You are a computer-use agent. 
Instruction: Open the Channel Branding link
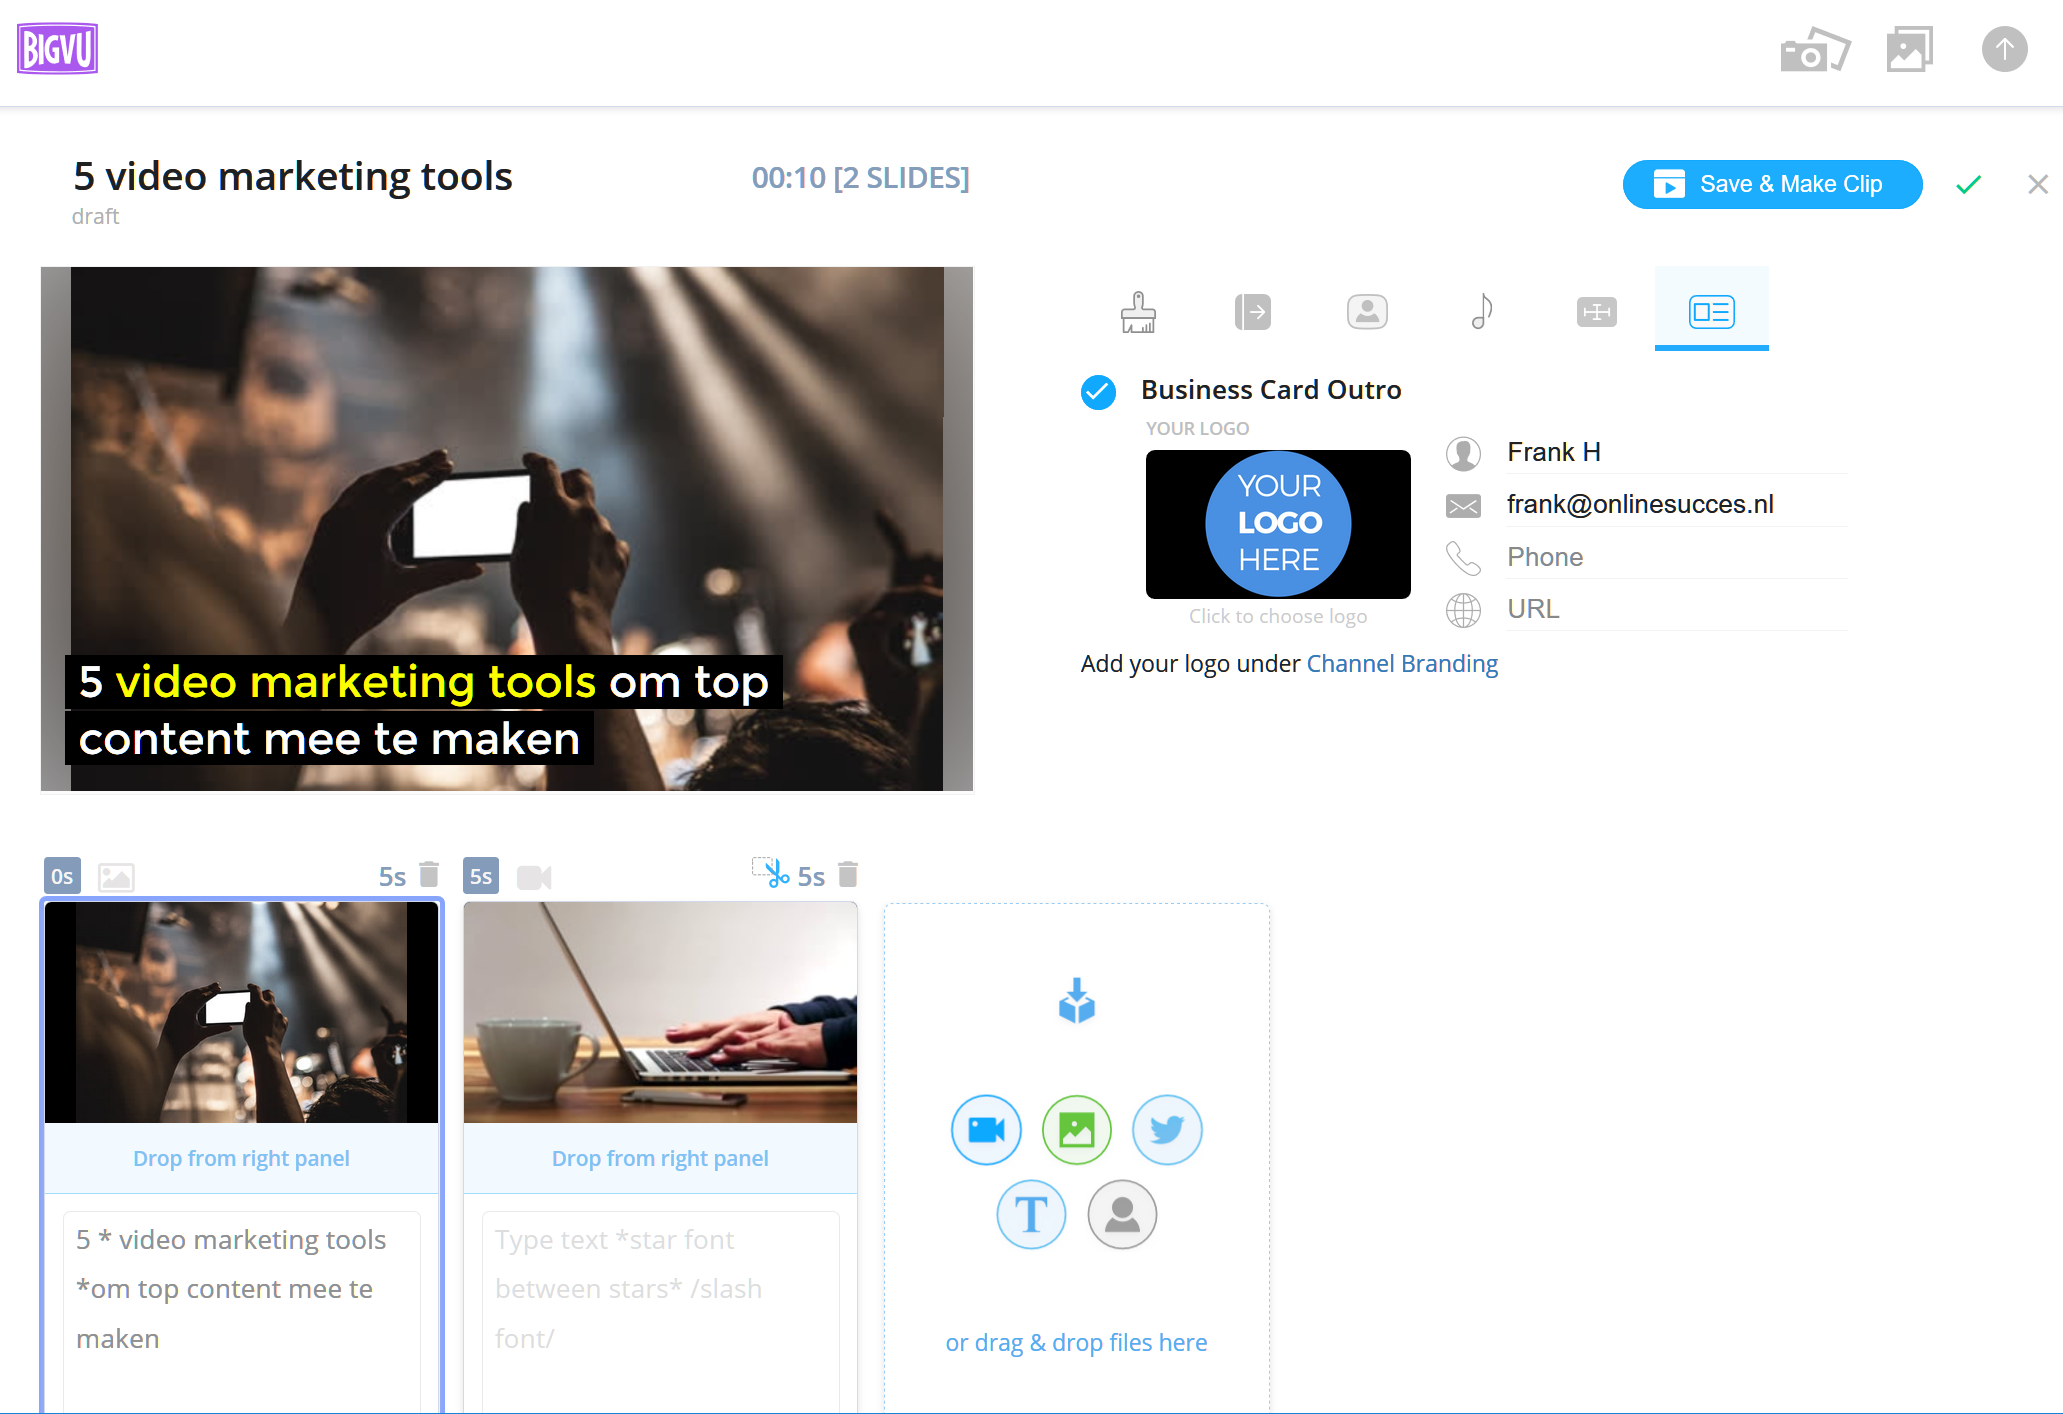click(x=1402, y=664)
